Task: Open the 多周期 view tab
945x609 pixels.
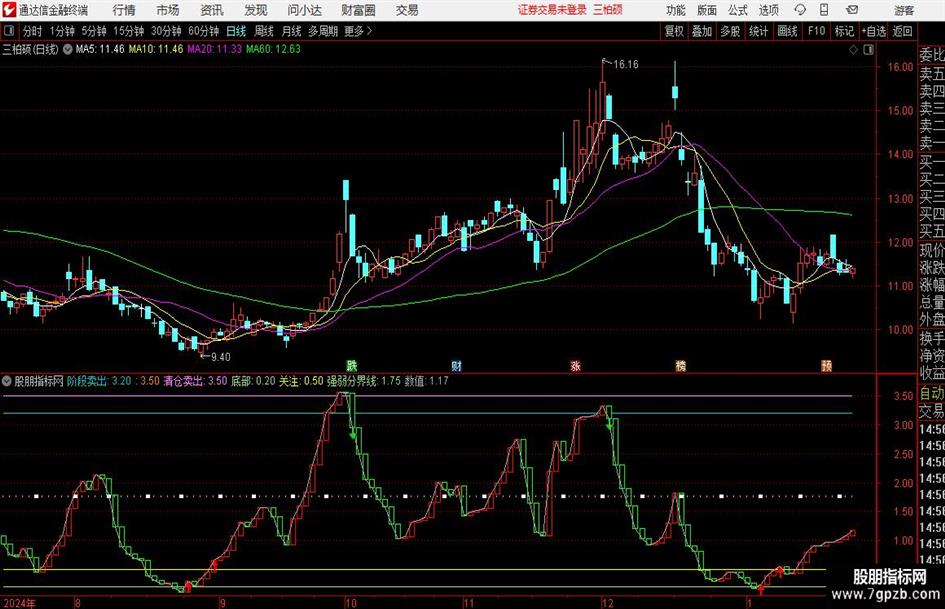Action: 323,31
